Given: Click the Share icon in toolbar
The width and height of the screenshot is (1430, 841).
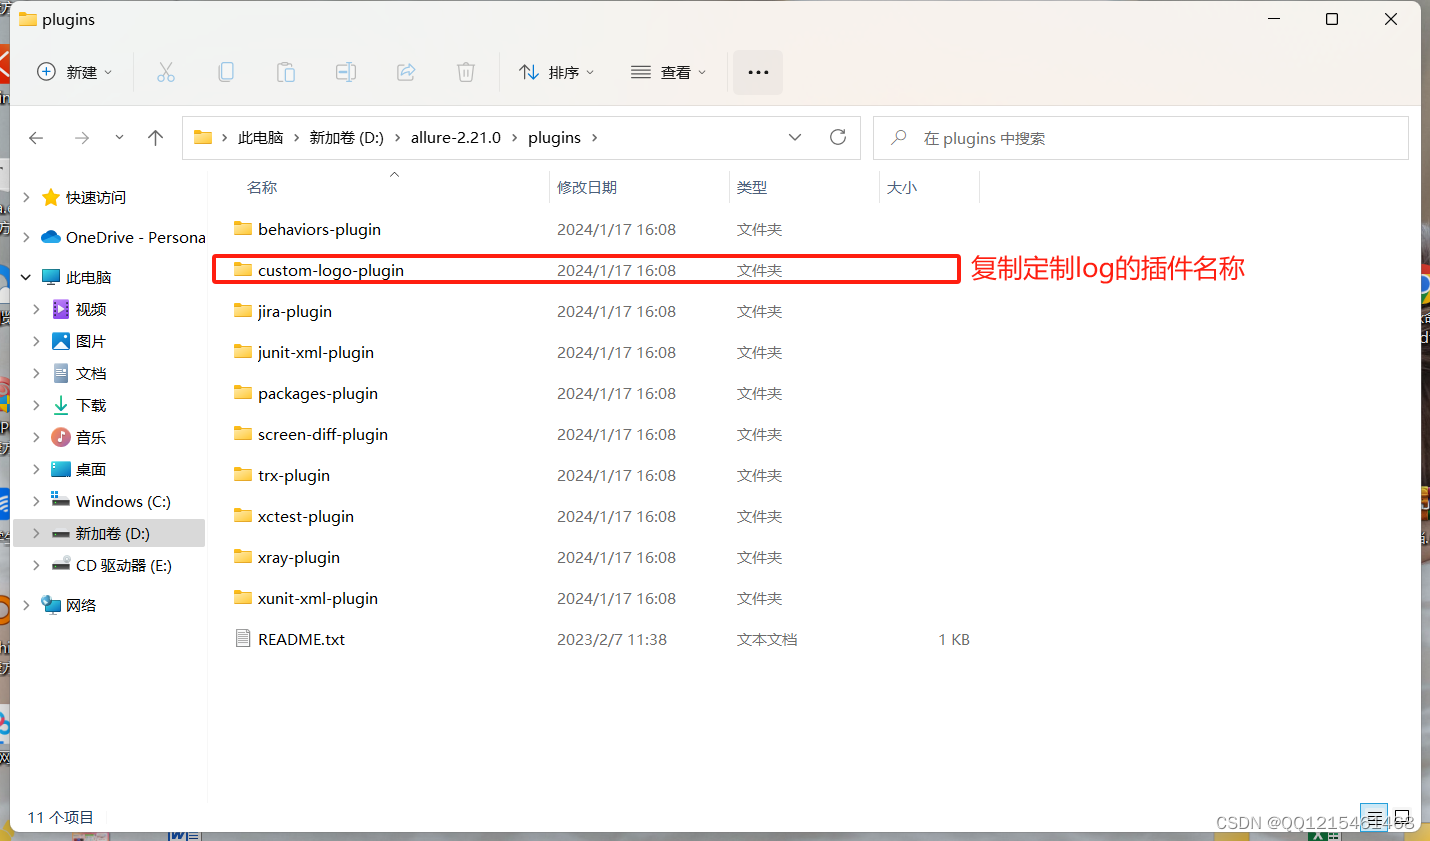Looking at the screenshot, I should [x=406, y=72].
